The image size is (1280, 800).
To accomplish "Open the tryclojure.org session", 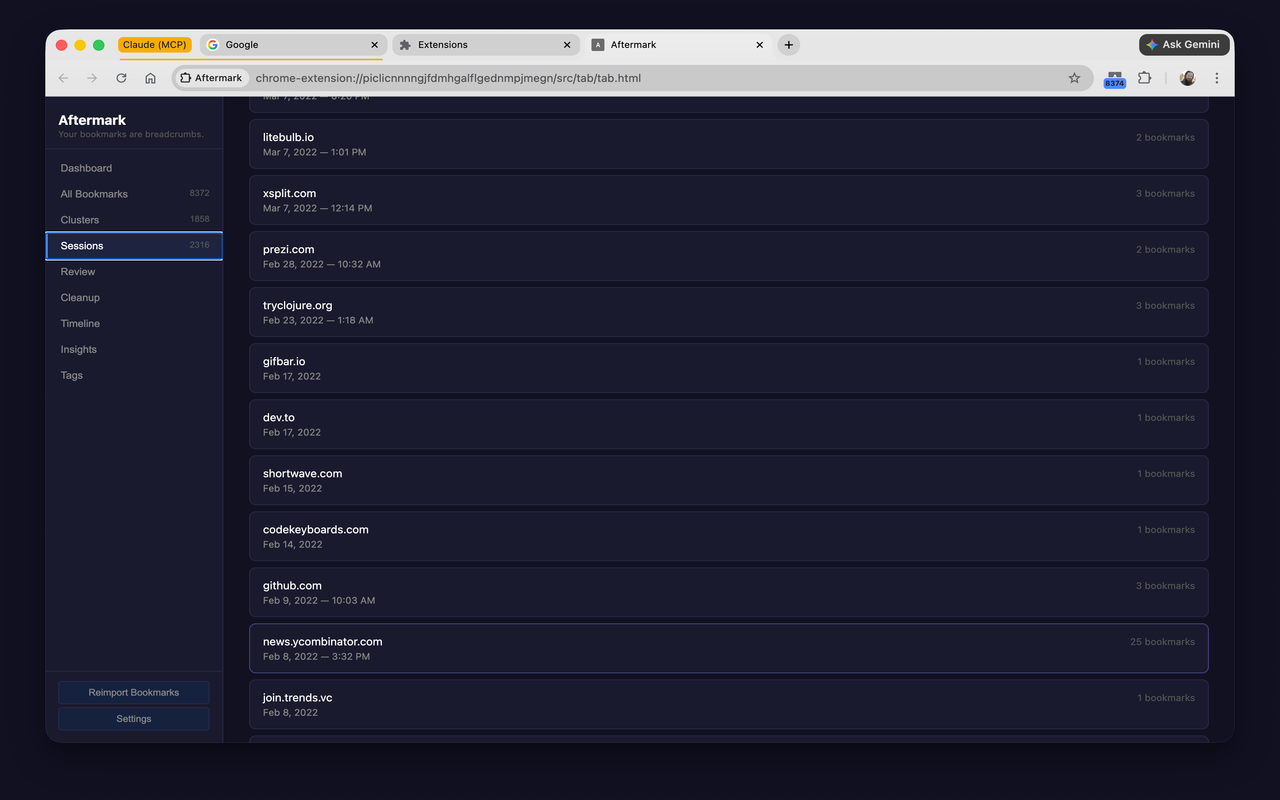I will (x=728, y=312).
